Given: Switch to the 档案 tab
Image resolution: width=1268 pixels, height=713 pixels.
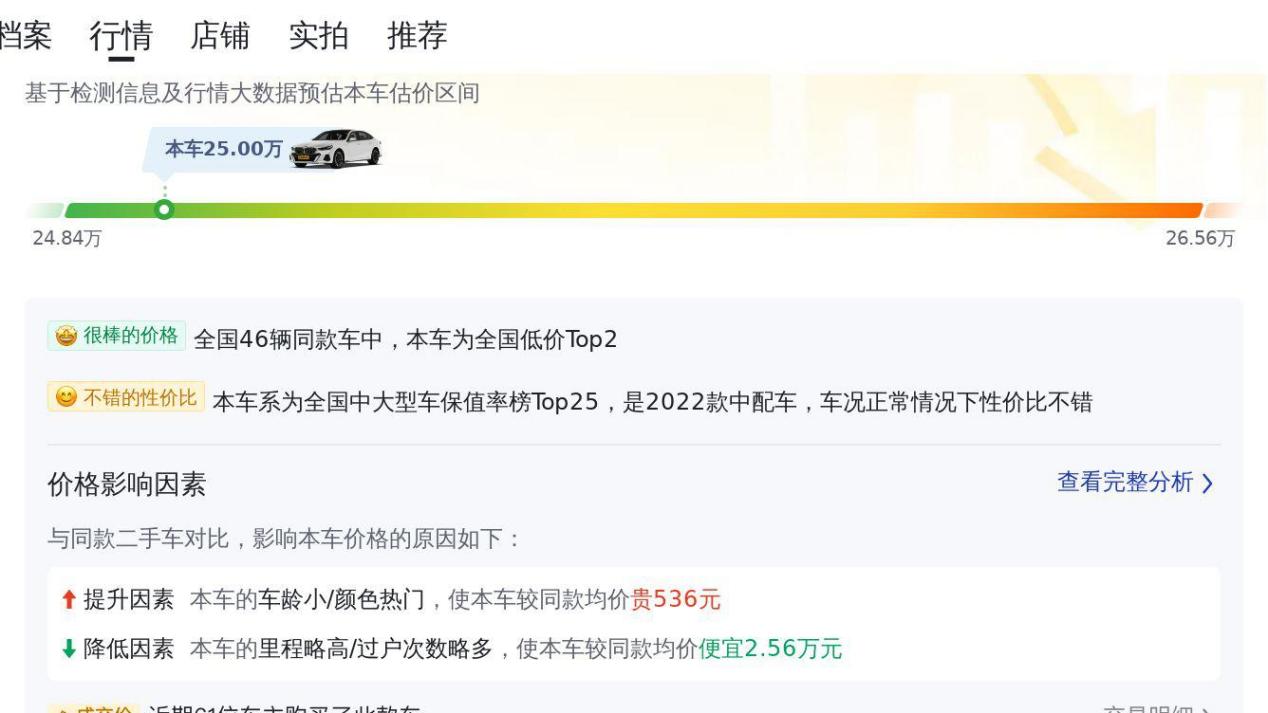Looking at the screenshot, I should (25, 36).
